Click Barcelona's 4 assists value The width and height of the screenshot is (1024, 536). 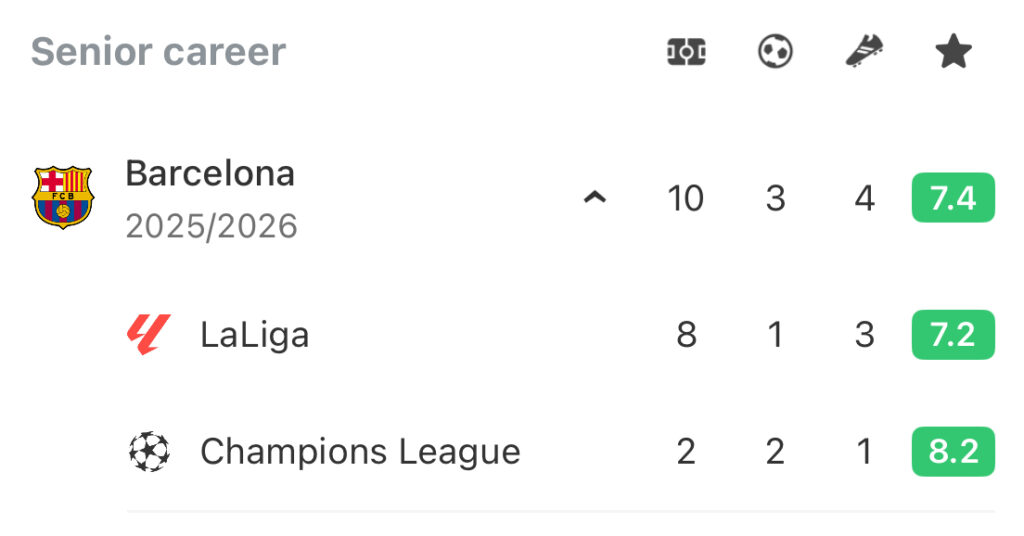(864, 198)
